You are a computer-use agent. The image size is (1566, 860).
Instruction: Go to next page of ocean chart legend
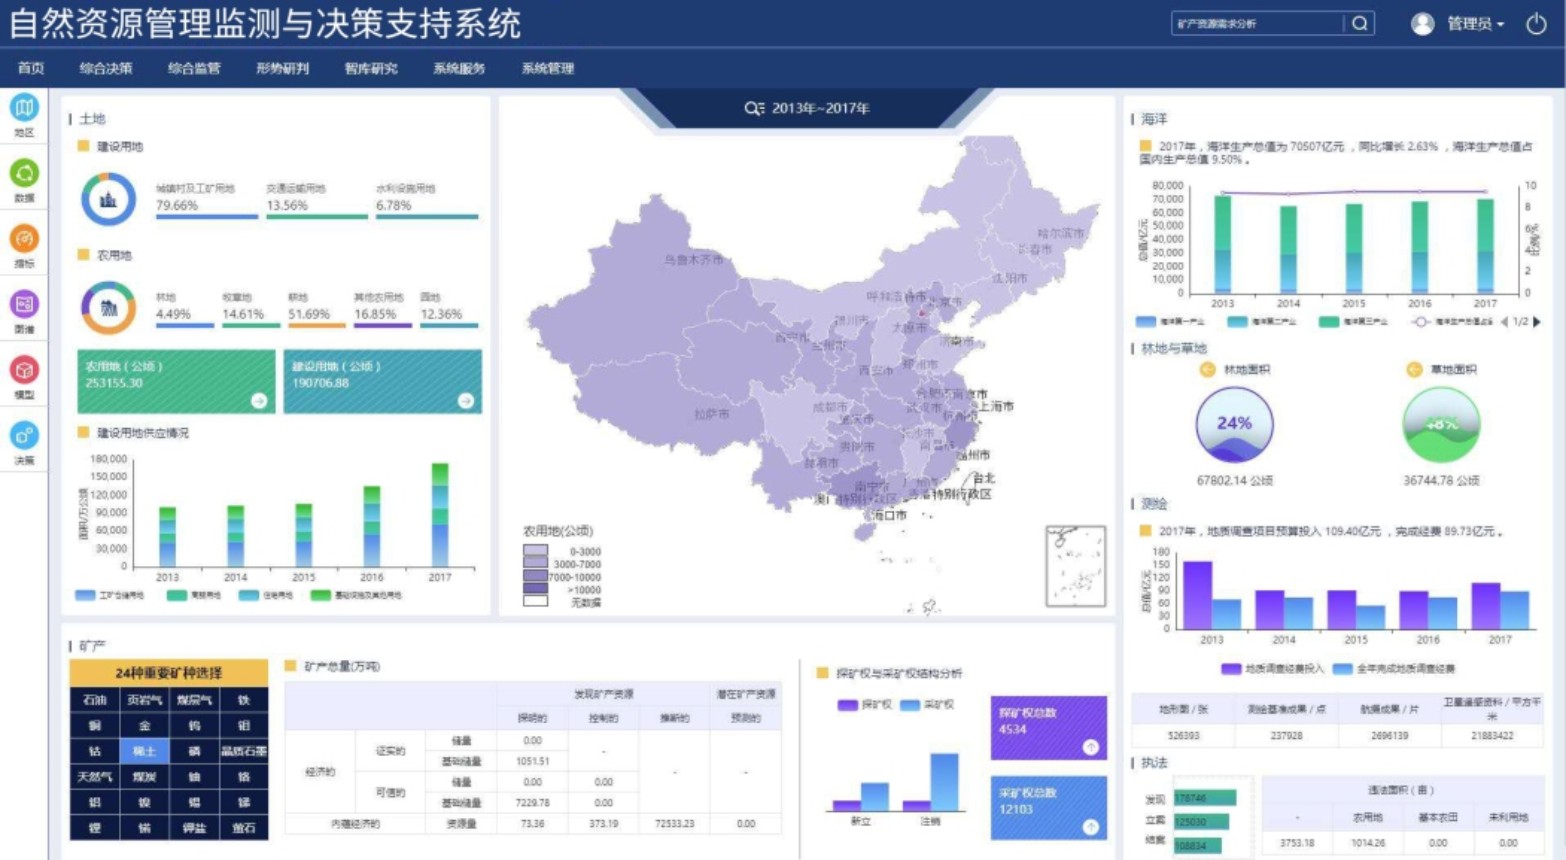1537,322
